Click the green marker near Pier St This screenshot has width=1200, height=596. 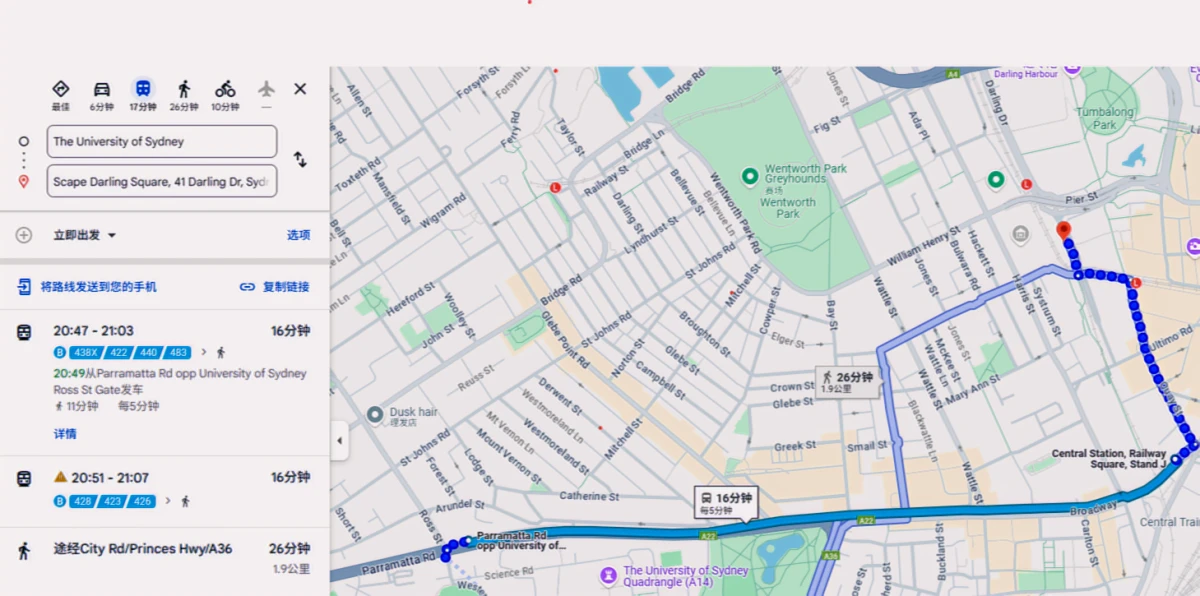[x=996, y=180]
